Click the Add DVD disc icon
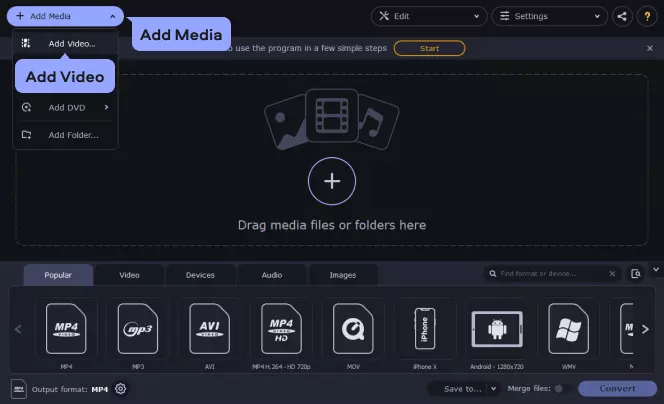The height and width of the screenshot is (404, 664). [26, 108]
